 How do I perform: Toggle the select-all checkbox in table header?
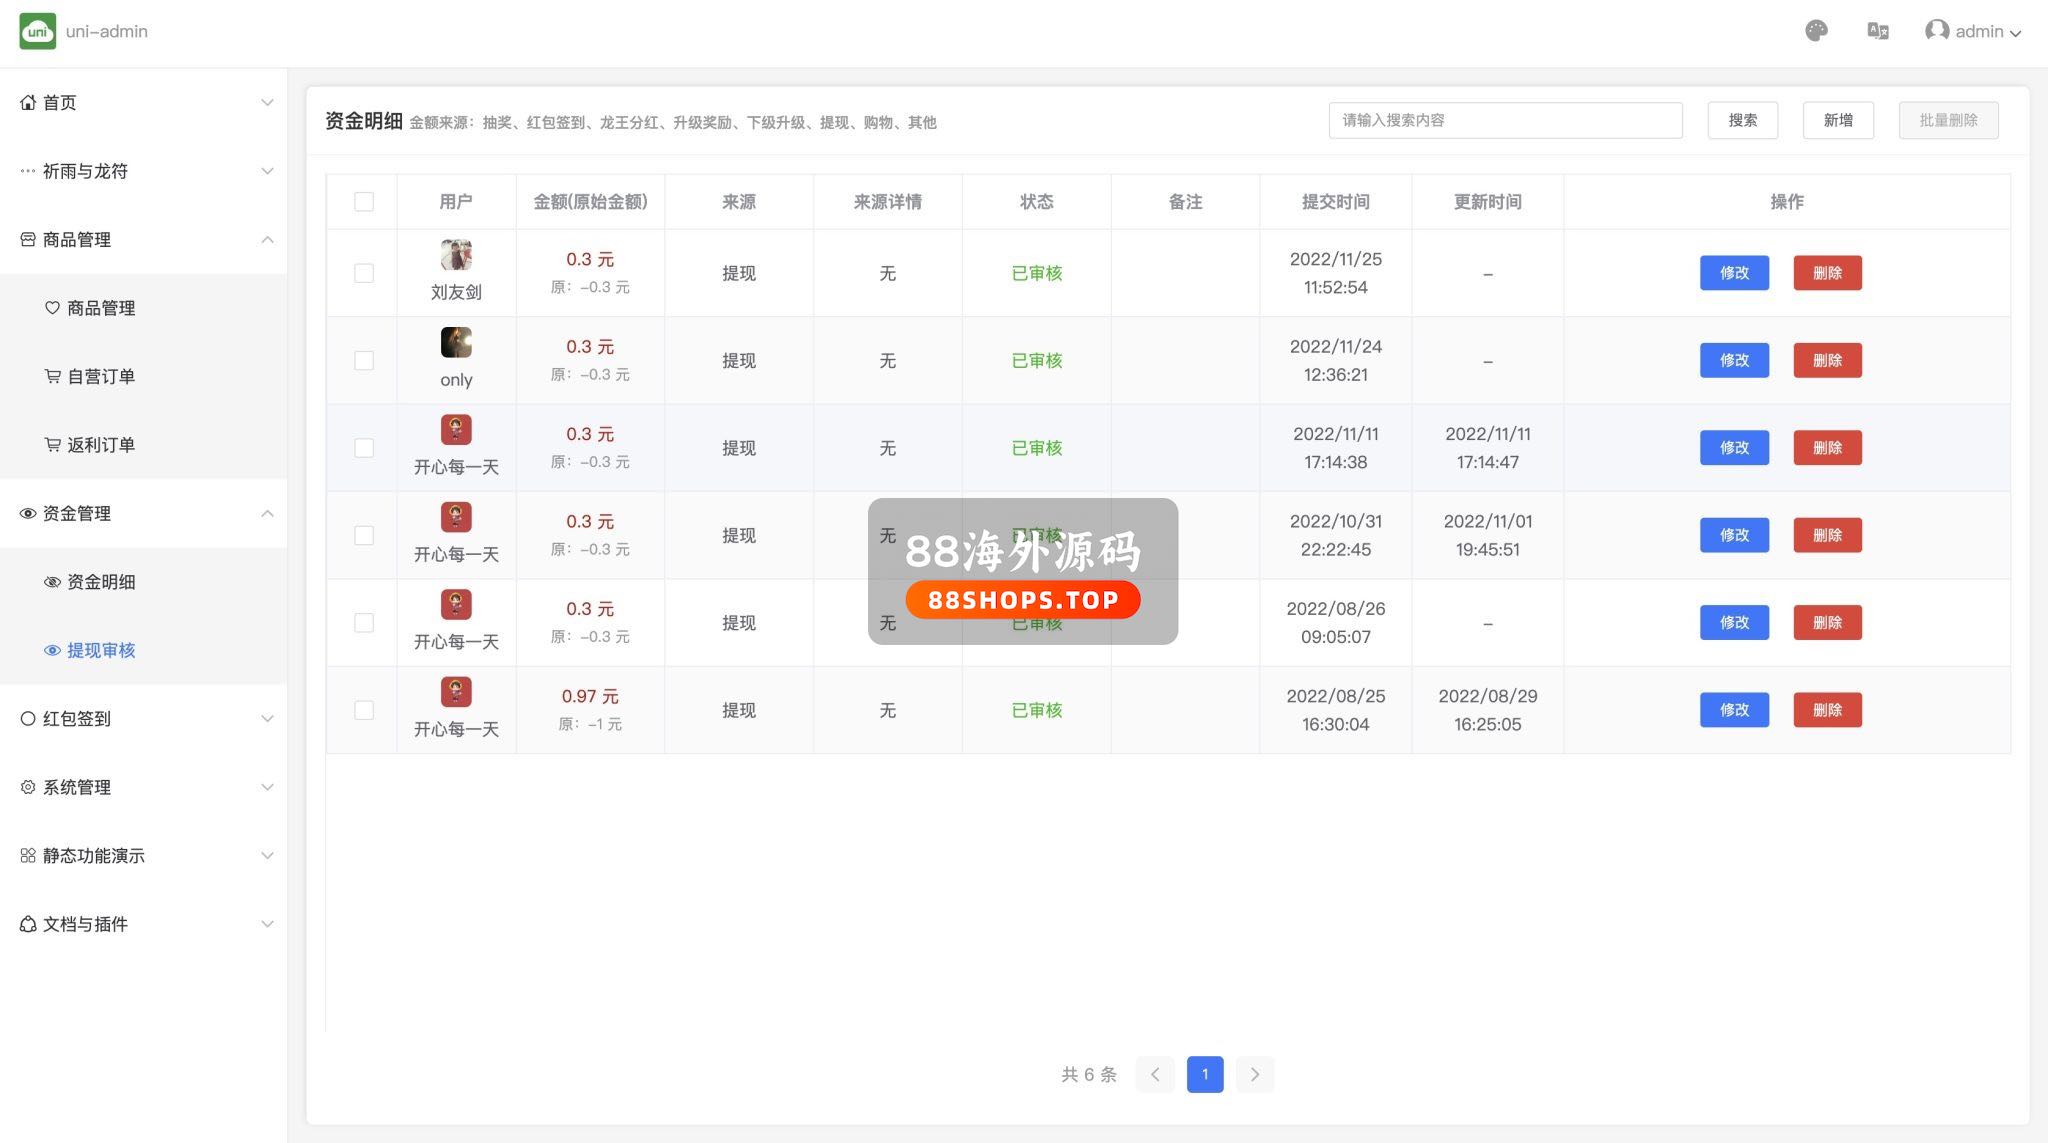coord(364,202)
